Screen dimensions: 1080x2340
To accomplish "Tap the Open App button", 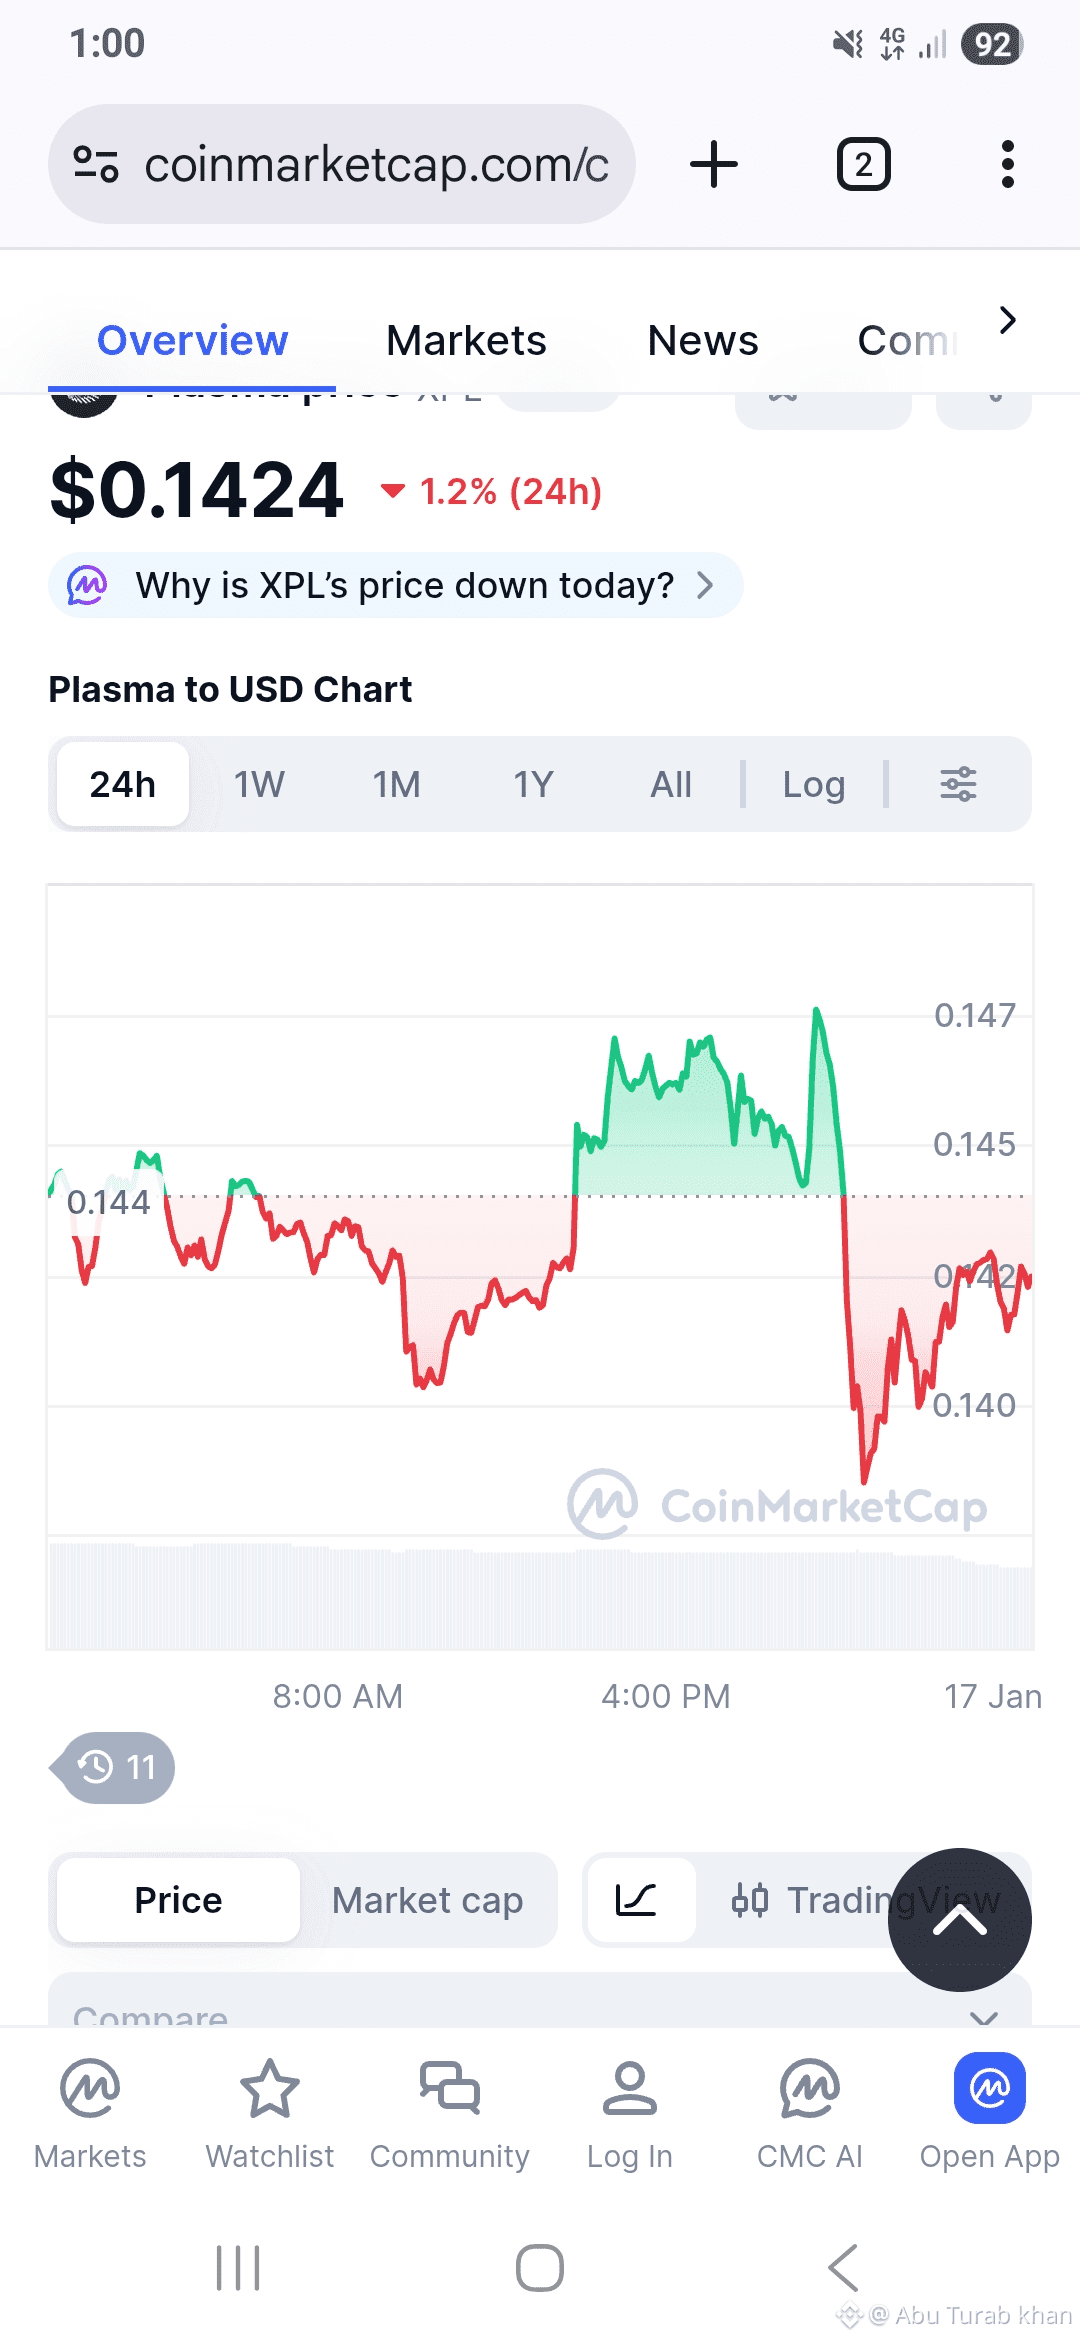I will (x=989, y=2110).
